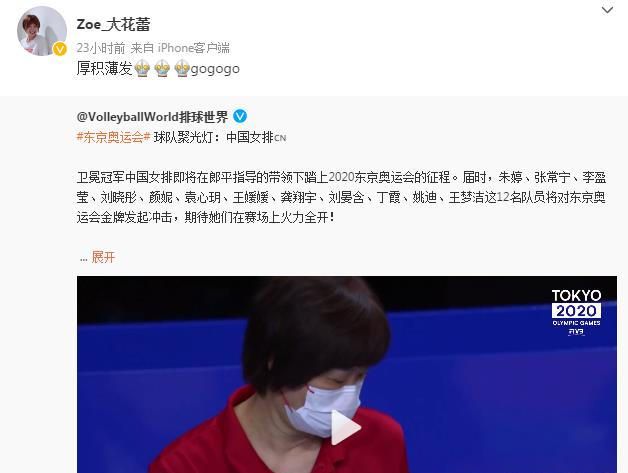This screenshot has width=628, height=473.
Task: Click the reposted text paragraph body
Action: [341, 197]
